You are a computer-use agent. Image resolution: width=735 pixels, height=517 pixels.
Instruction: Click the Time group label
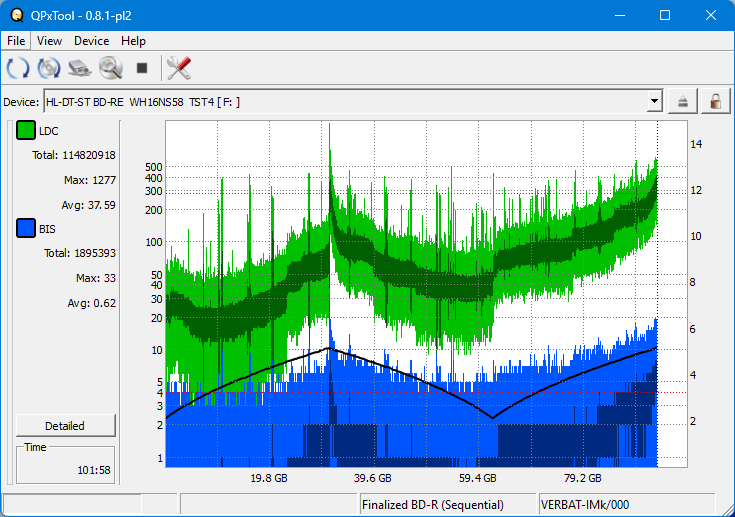click(x=36, y=447)
